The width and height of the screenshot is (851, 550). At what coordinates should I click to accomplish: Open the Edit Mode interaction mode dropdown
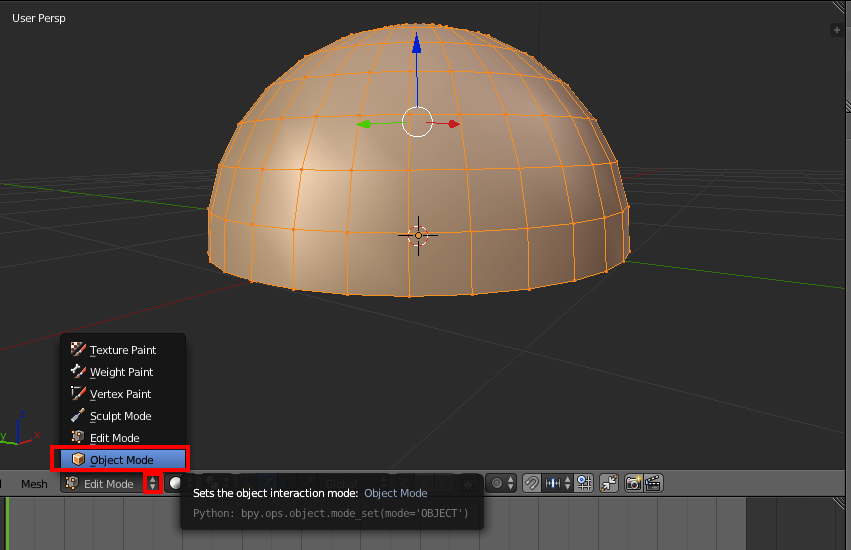[111, 483]
